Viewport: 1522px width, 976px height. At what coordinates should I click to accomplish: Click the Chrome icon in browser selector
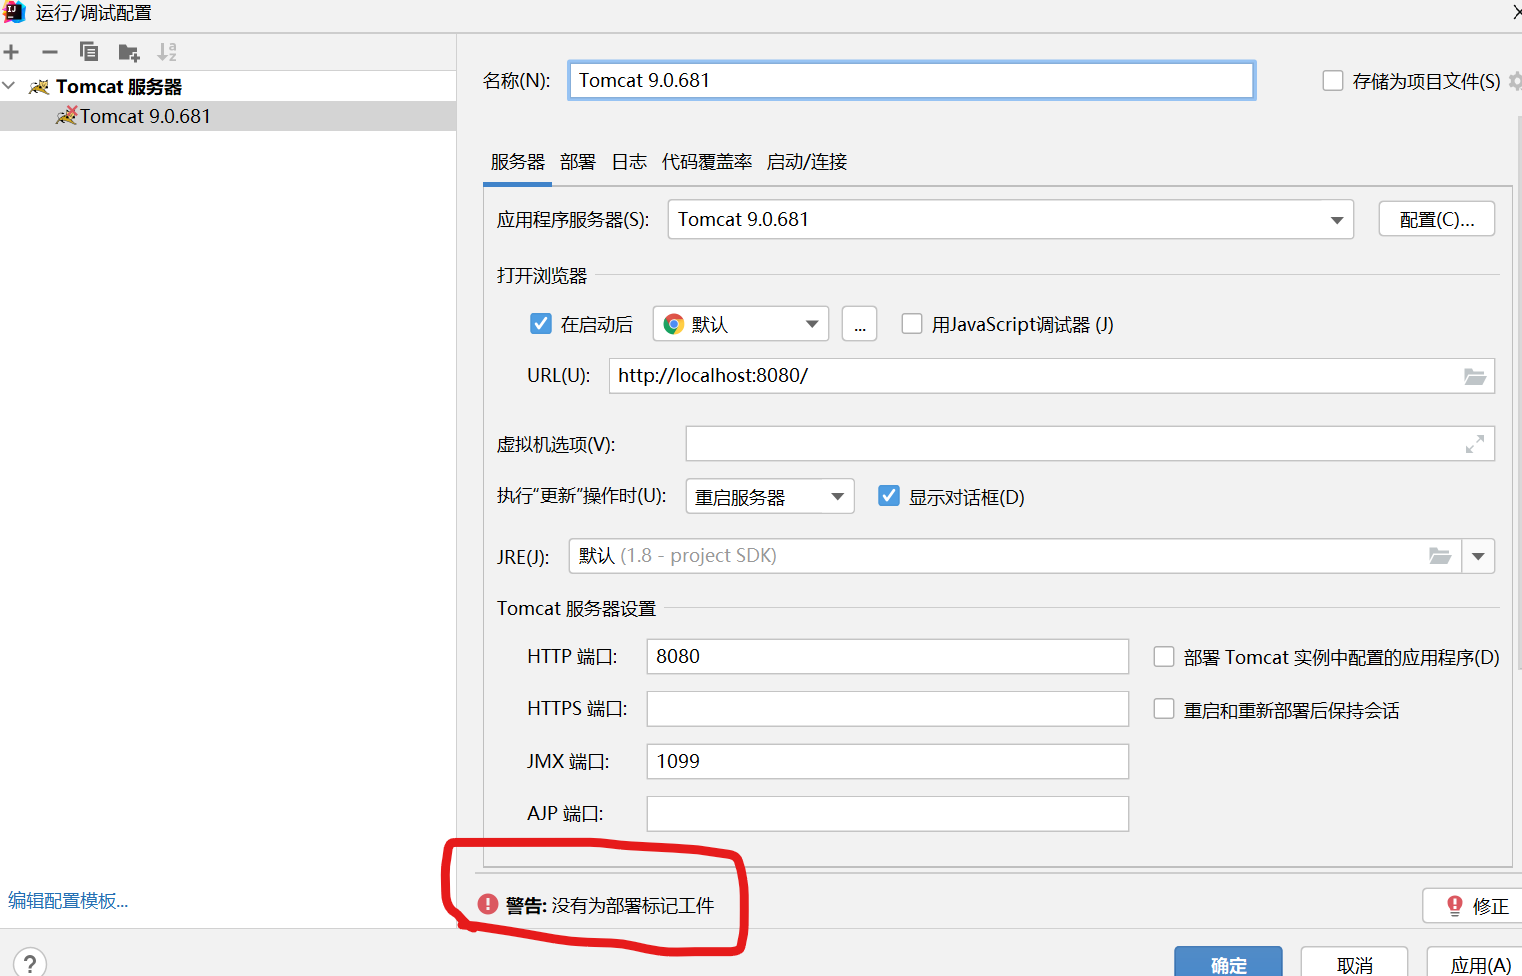[674, 324]
